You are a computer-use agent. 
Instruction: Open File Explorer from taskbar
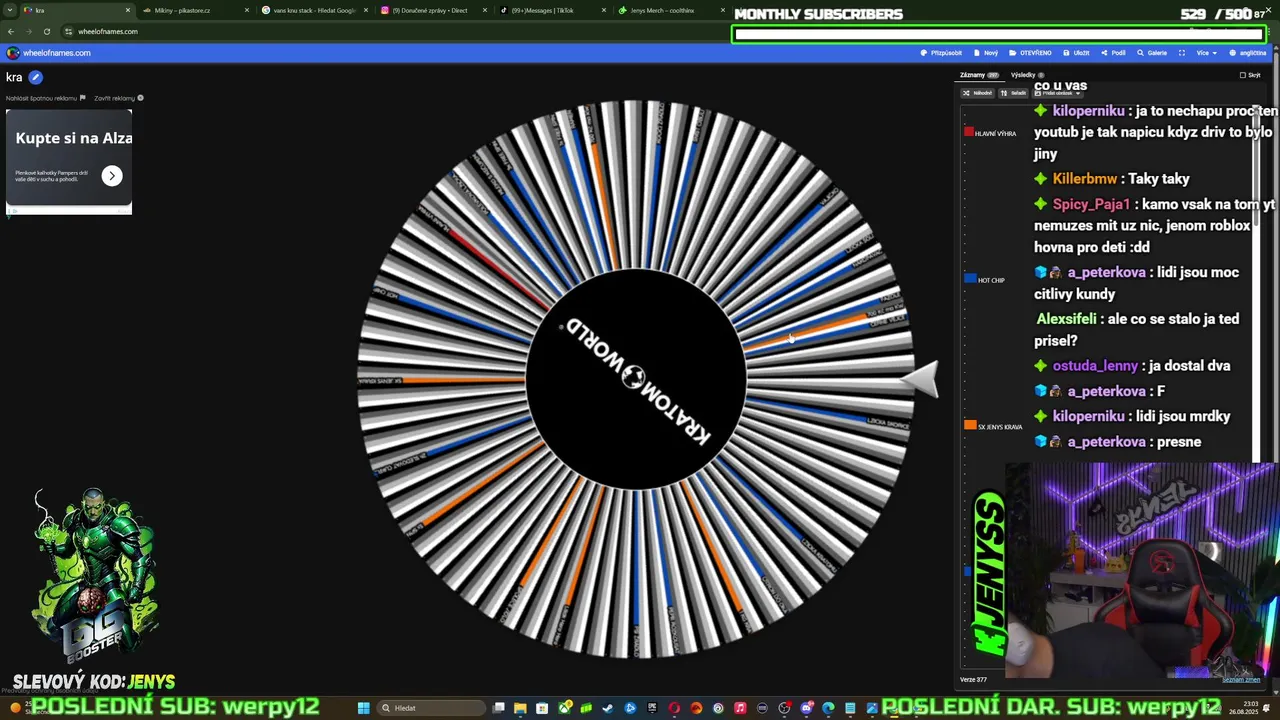520,708
